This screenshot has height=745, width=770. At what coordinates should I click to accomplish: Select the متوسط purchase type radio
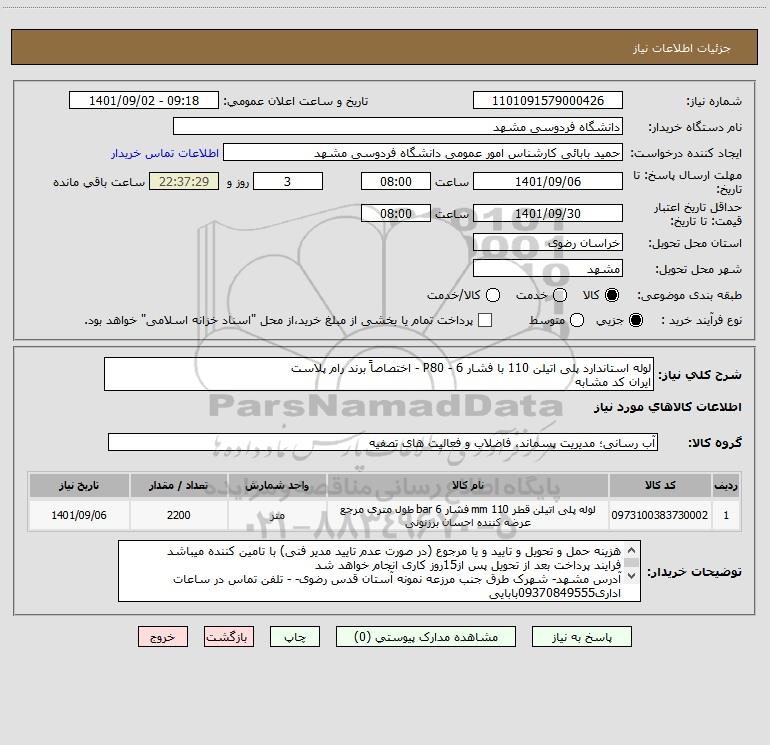point(577,320)
